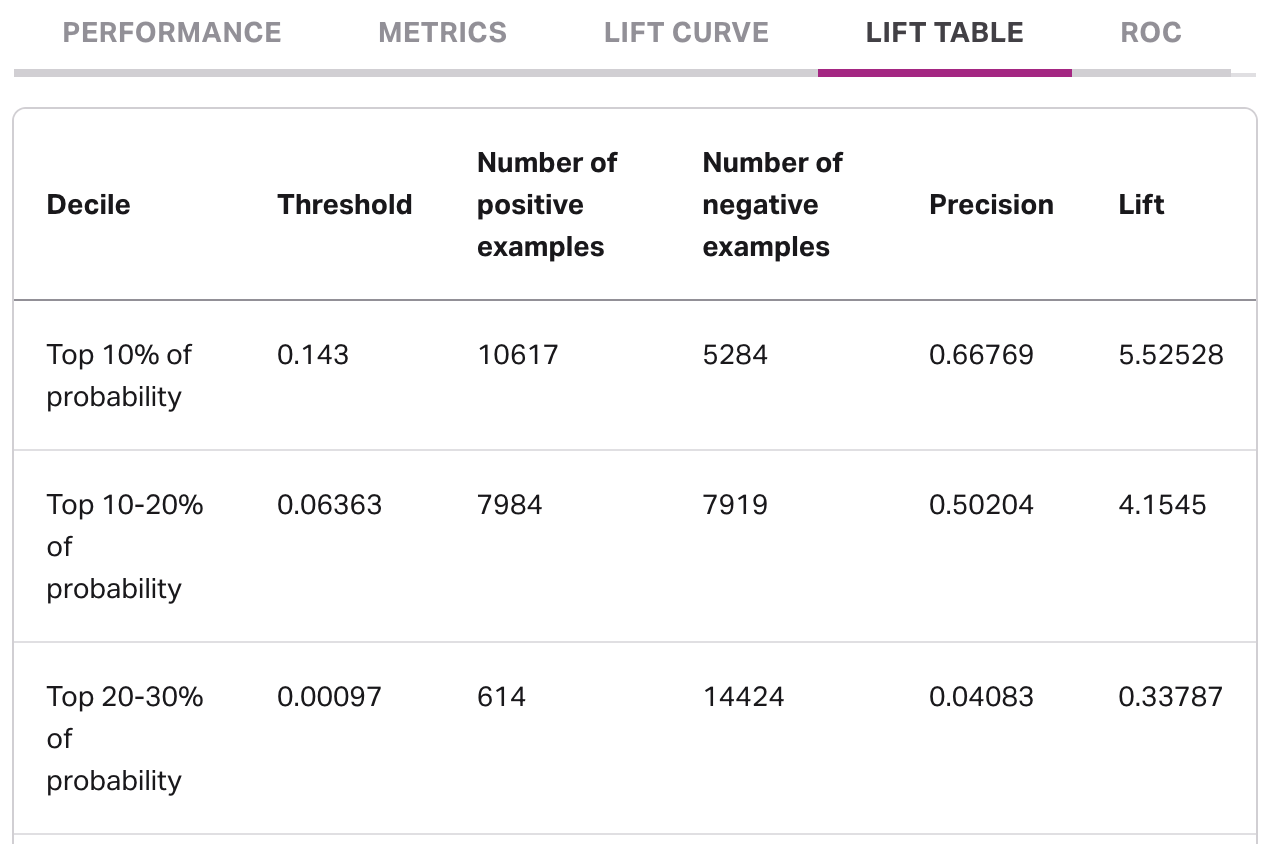Switch to the ROC tab

click(1151, 33)
